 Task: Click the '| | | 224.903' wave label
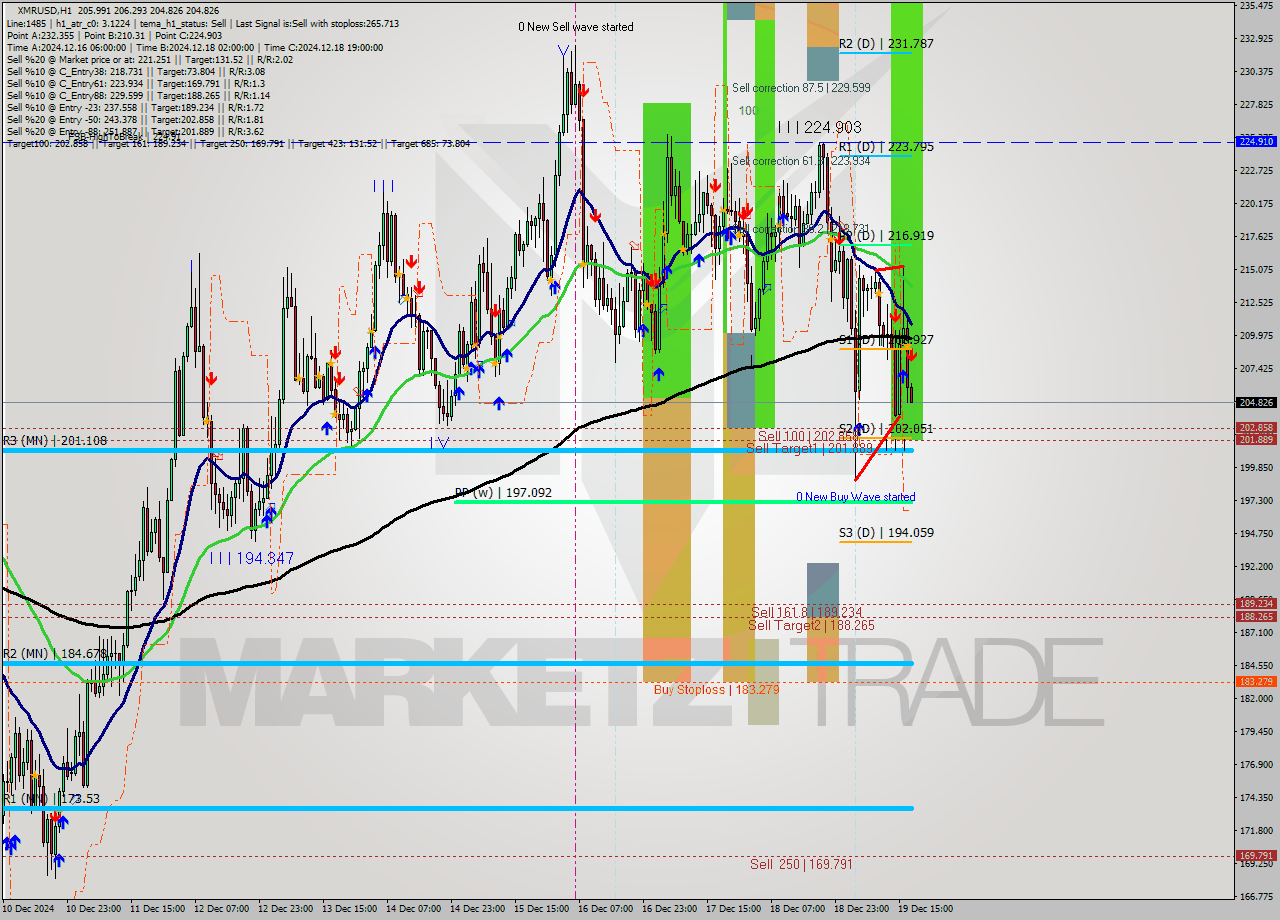pos(820,127)
